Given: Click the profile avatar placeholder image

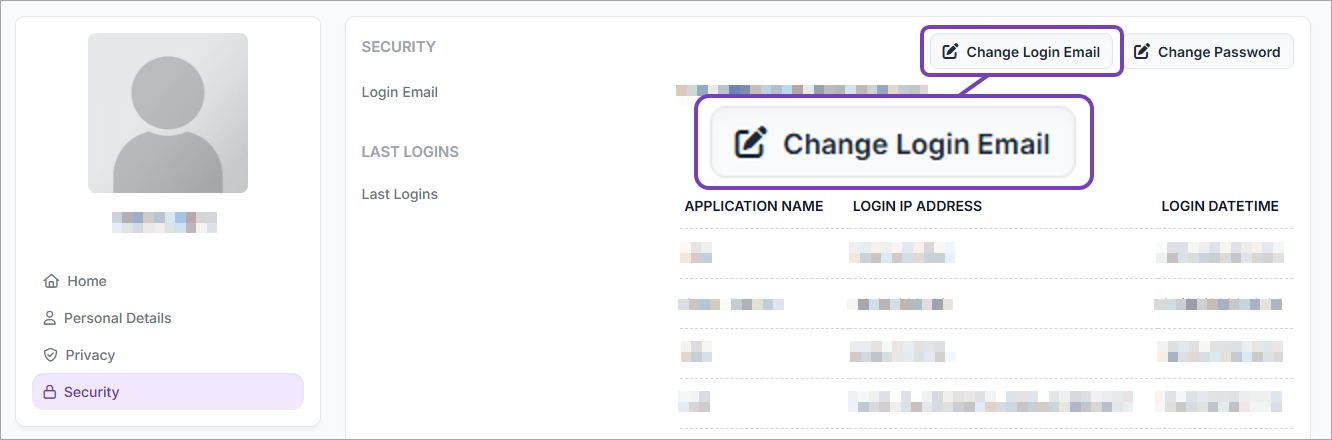Looking at the screenshot, I should (168, 113).
